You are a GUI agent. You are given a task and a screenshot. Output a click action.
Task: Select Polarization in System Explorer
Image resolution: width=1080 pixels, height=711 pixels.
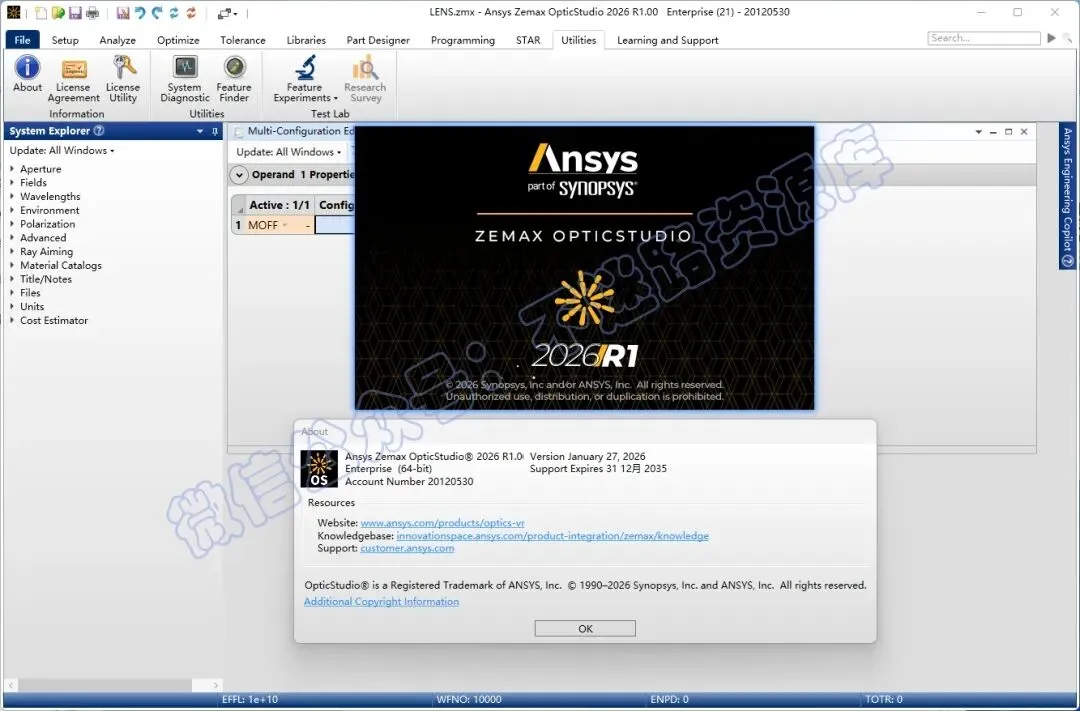(48, 224)
